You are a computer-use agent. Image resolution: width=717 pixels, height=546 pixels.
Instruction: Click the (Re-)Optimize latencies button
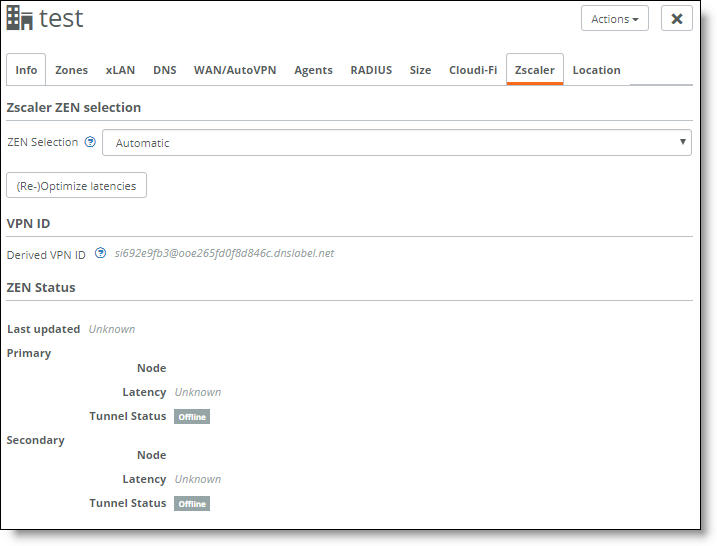tap(76, 185)
